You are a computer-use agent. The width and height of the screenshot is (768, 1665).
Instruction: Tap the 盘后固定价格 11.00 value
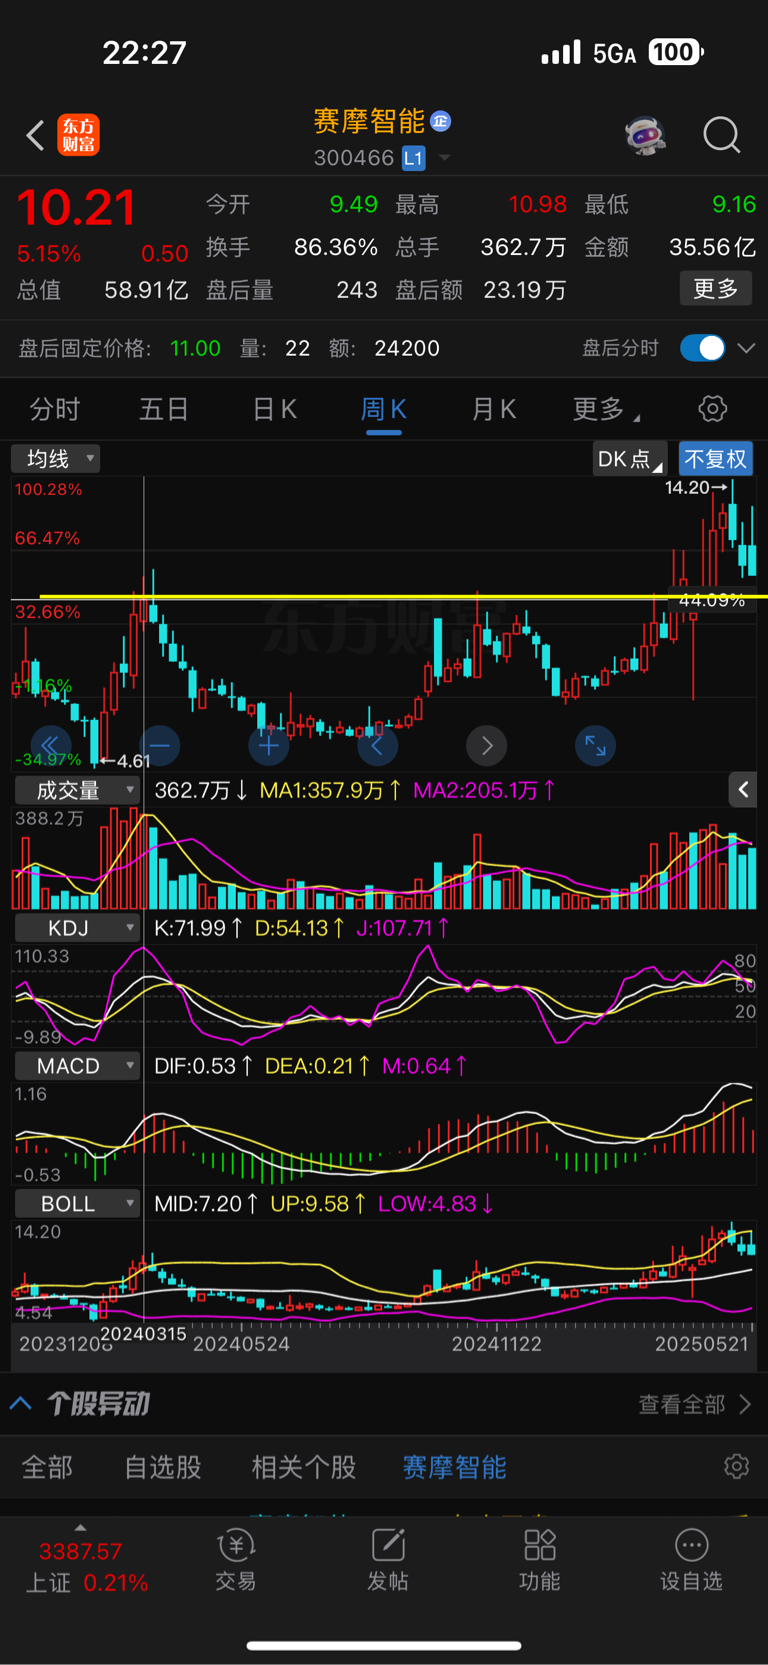pos(195,348)
